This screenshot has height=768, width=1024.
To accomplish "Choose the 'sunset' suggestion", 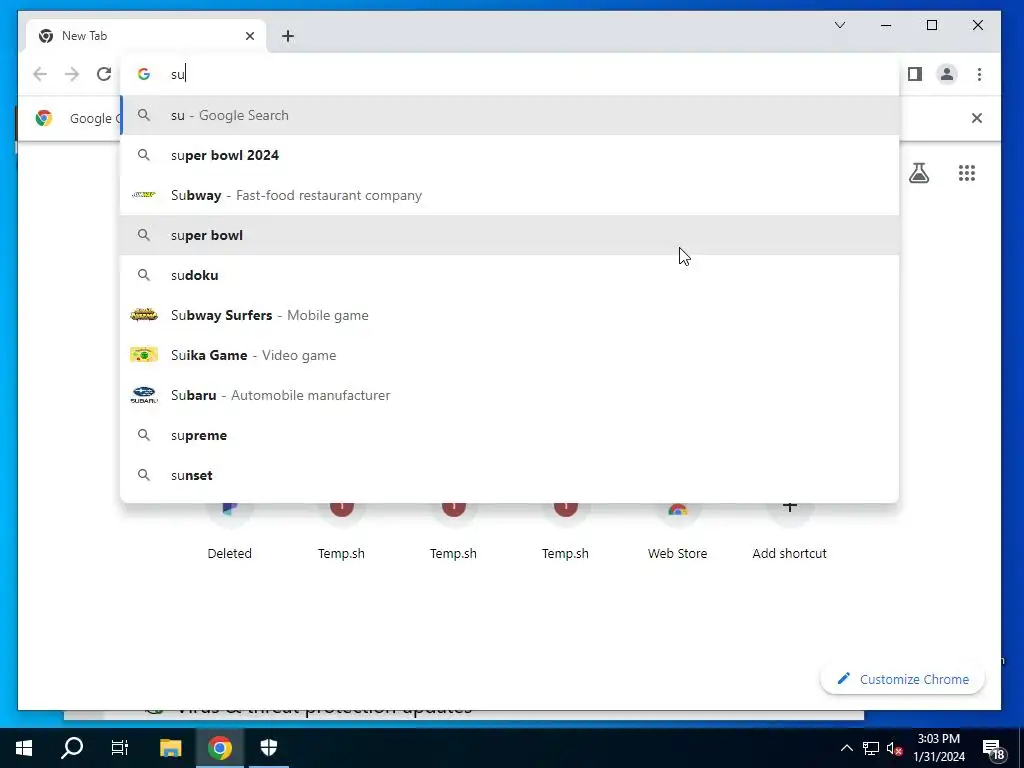I will (510, 475).
